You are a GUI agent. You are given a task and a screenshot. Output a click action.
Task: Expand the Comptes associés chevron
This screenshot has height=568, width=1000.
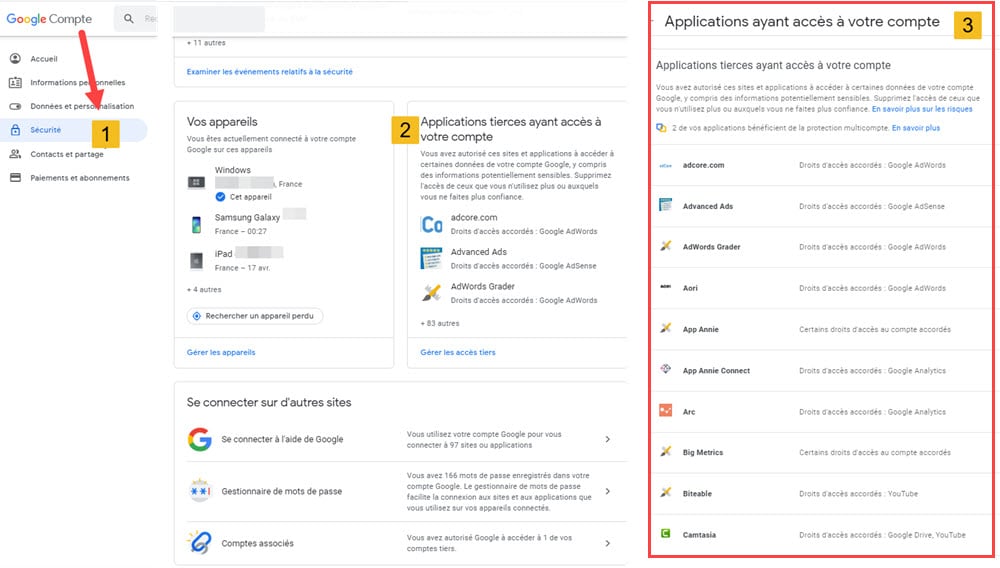pos(607,543)
